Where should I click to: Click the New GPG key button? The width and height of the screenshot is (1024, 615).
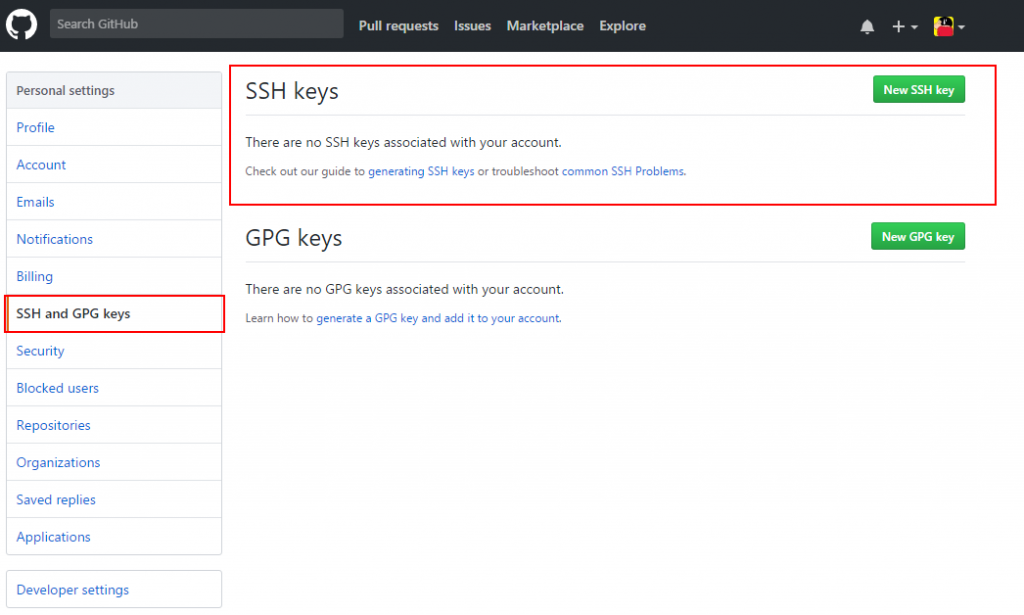point(918,236)
